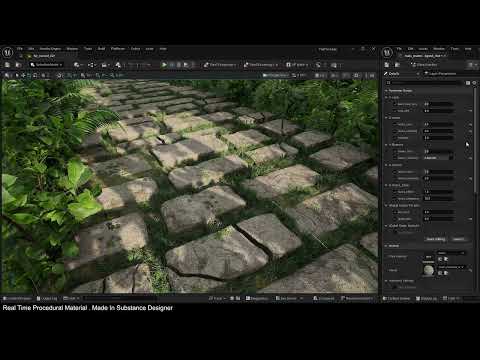Click the property matrix grid icon beside search
This screenshot has width=480, height=360.
pyautogui.click(x=468, y=82)
